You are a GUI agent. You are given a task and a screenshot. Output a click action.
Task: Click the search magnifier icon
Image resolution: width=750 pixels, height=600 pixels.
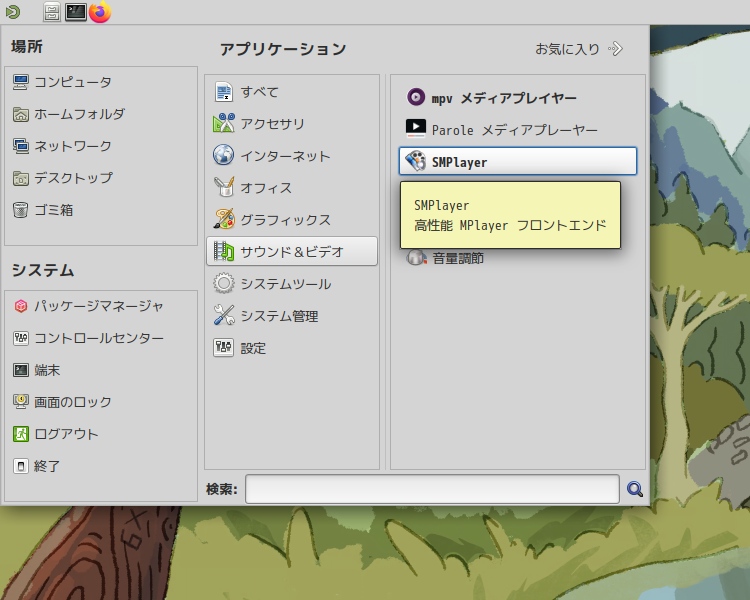coord(635,489)
